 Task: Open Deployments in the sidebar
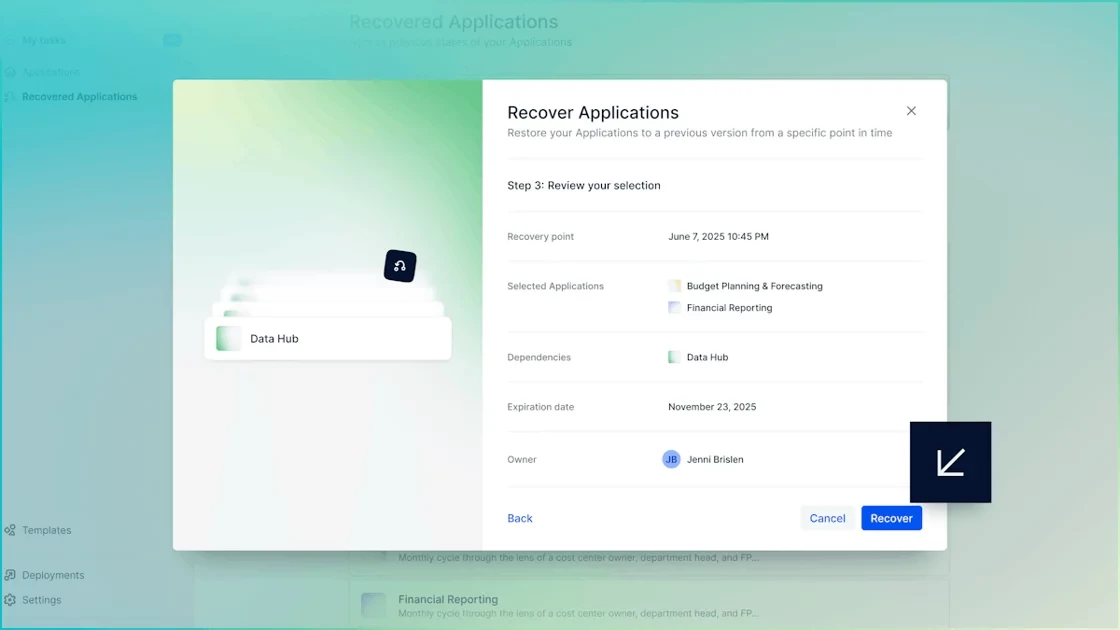pos(53,575)
